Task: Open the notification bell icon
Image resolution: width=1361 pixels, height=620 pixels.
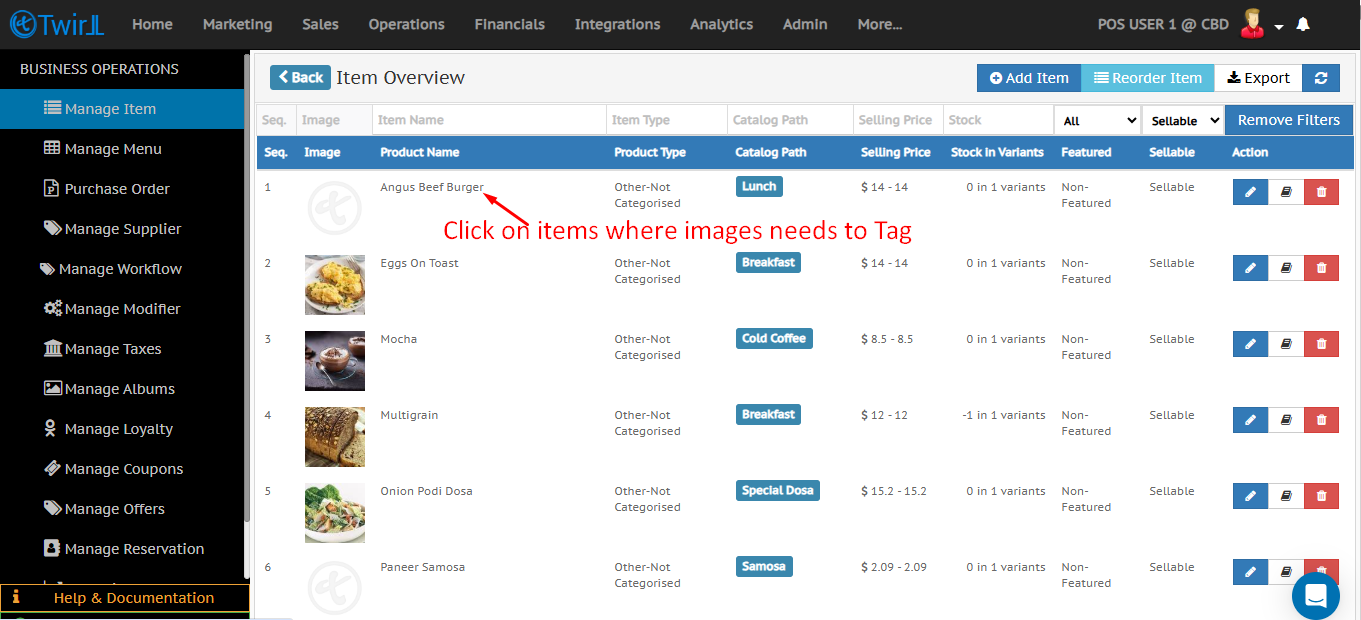Action: pyautogui.click(x=1302, y=23)
